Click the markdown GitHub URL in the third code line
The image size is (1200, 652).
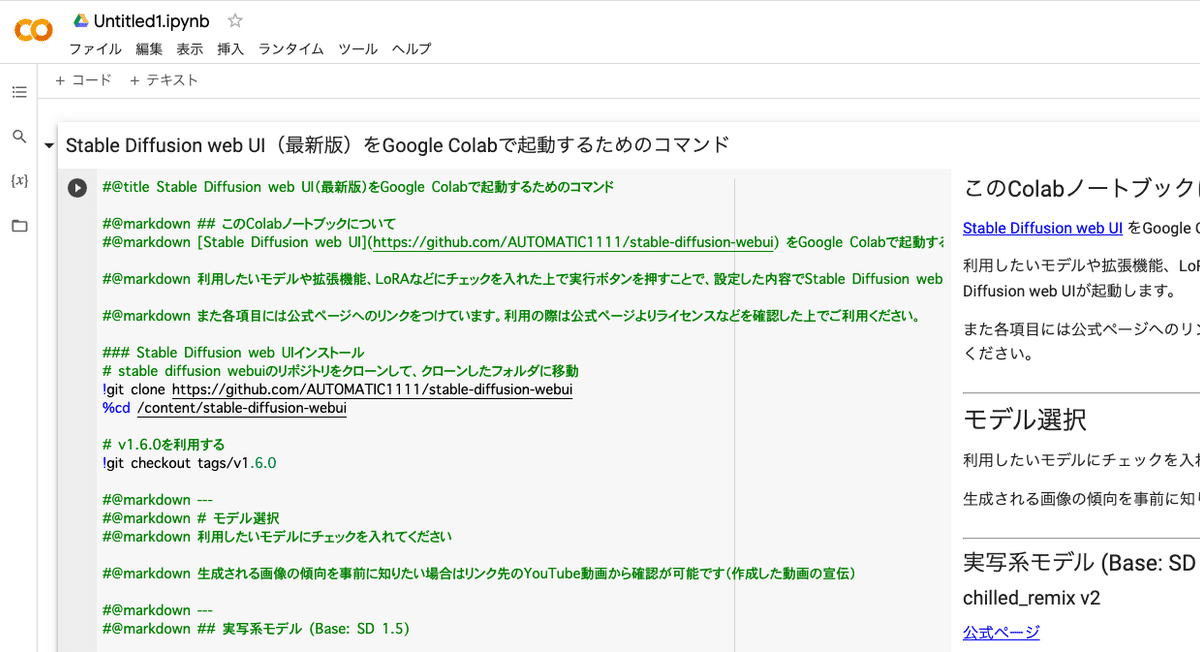575,242
